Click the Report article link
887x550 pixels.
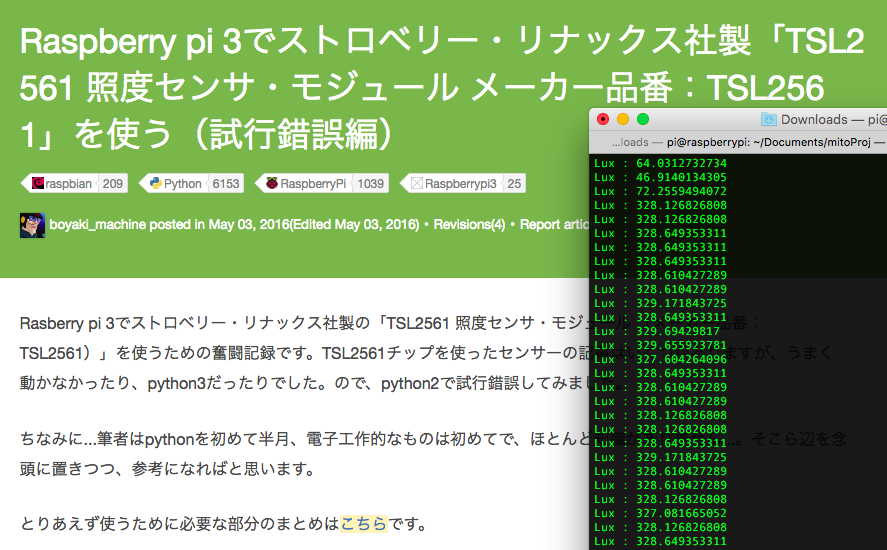(x=554, y=225)
